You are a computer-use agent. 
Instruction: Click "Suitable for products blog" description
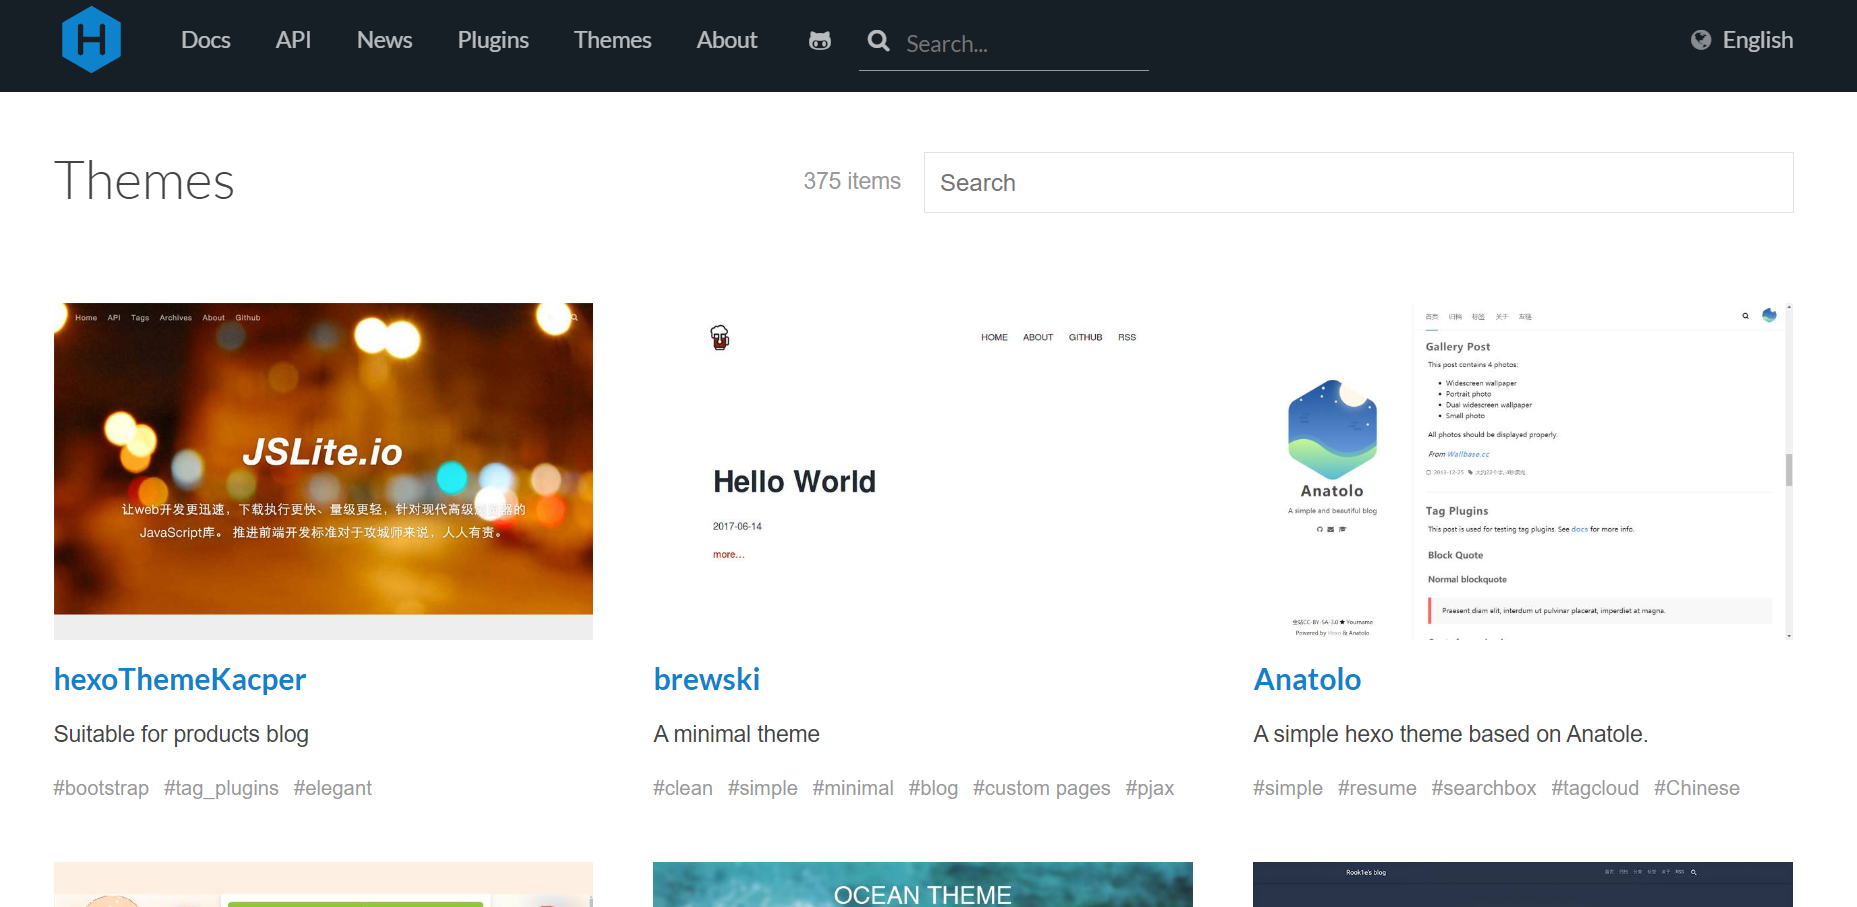(x=181, y=734)
